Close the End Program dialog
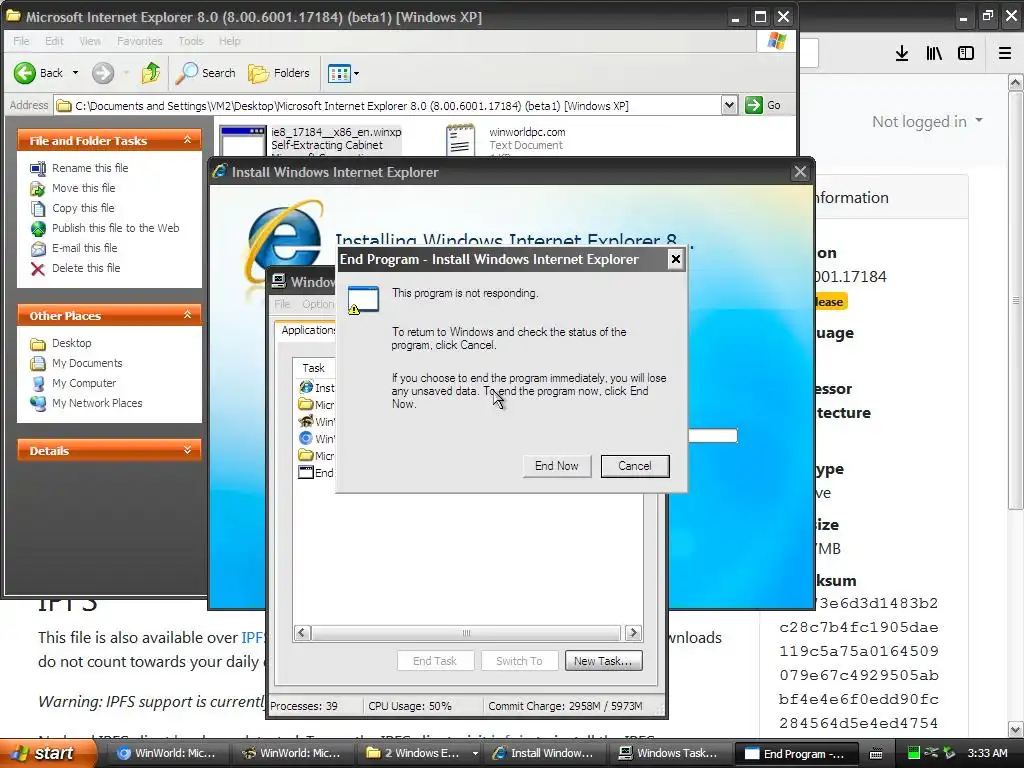1024x768 pixels. (x=675, y=259)
